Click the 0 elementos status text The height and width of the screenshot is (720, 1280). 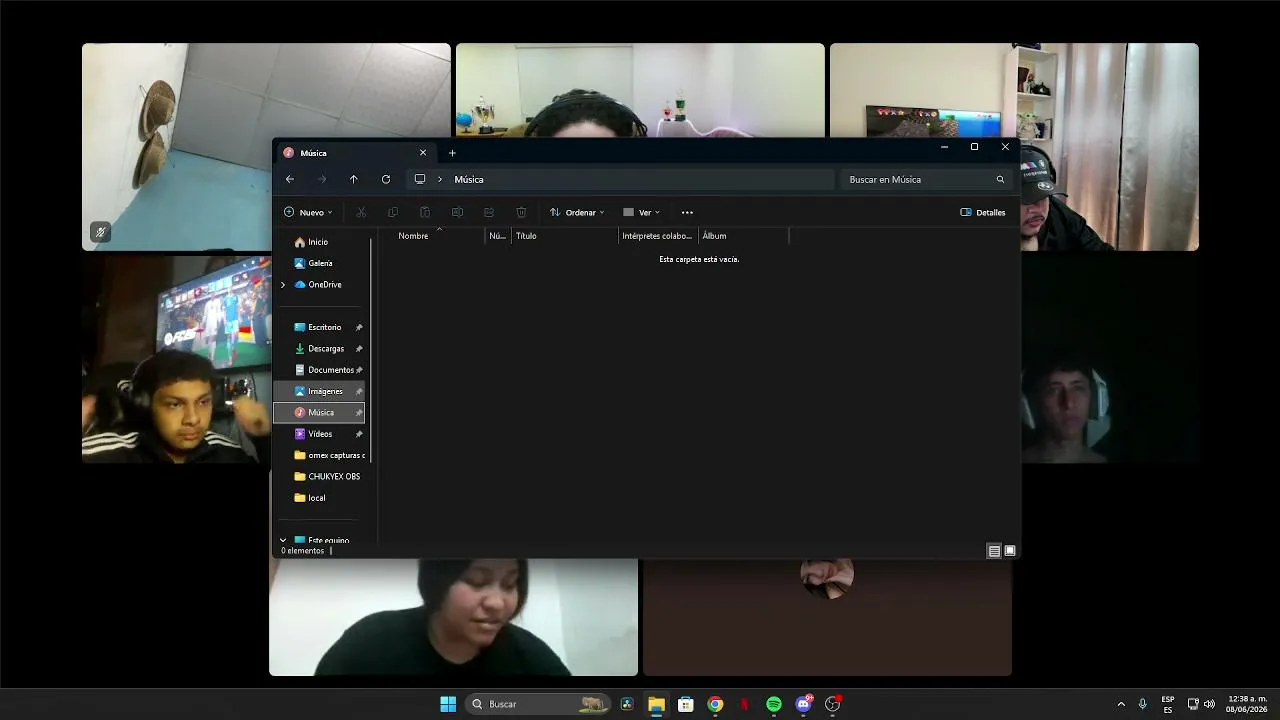click(303, 551)
